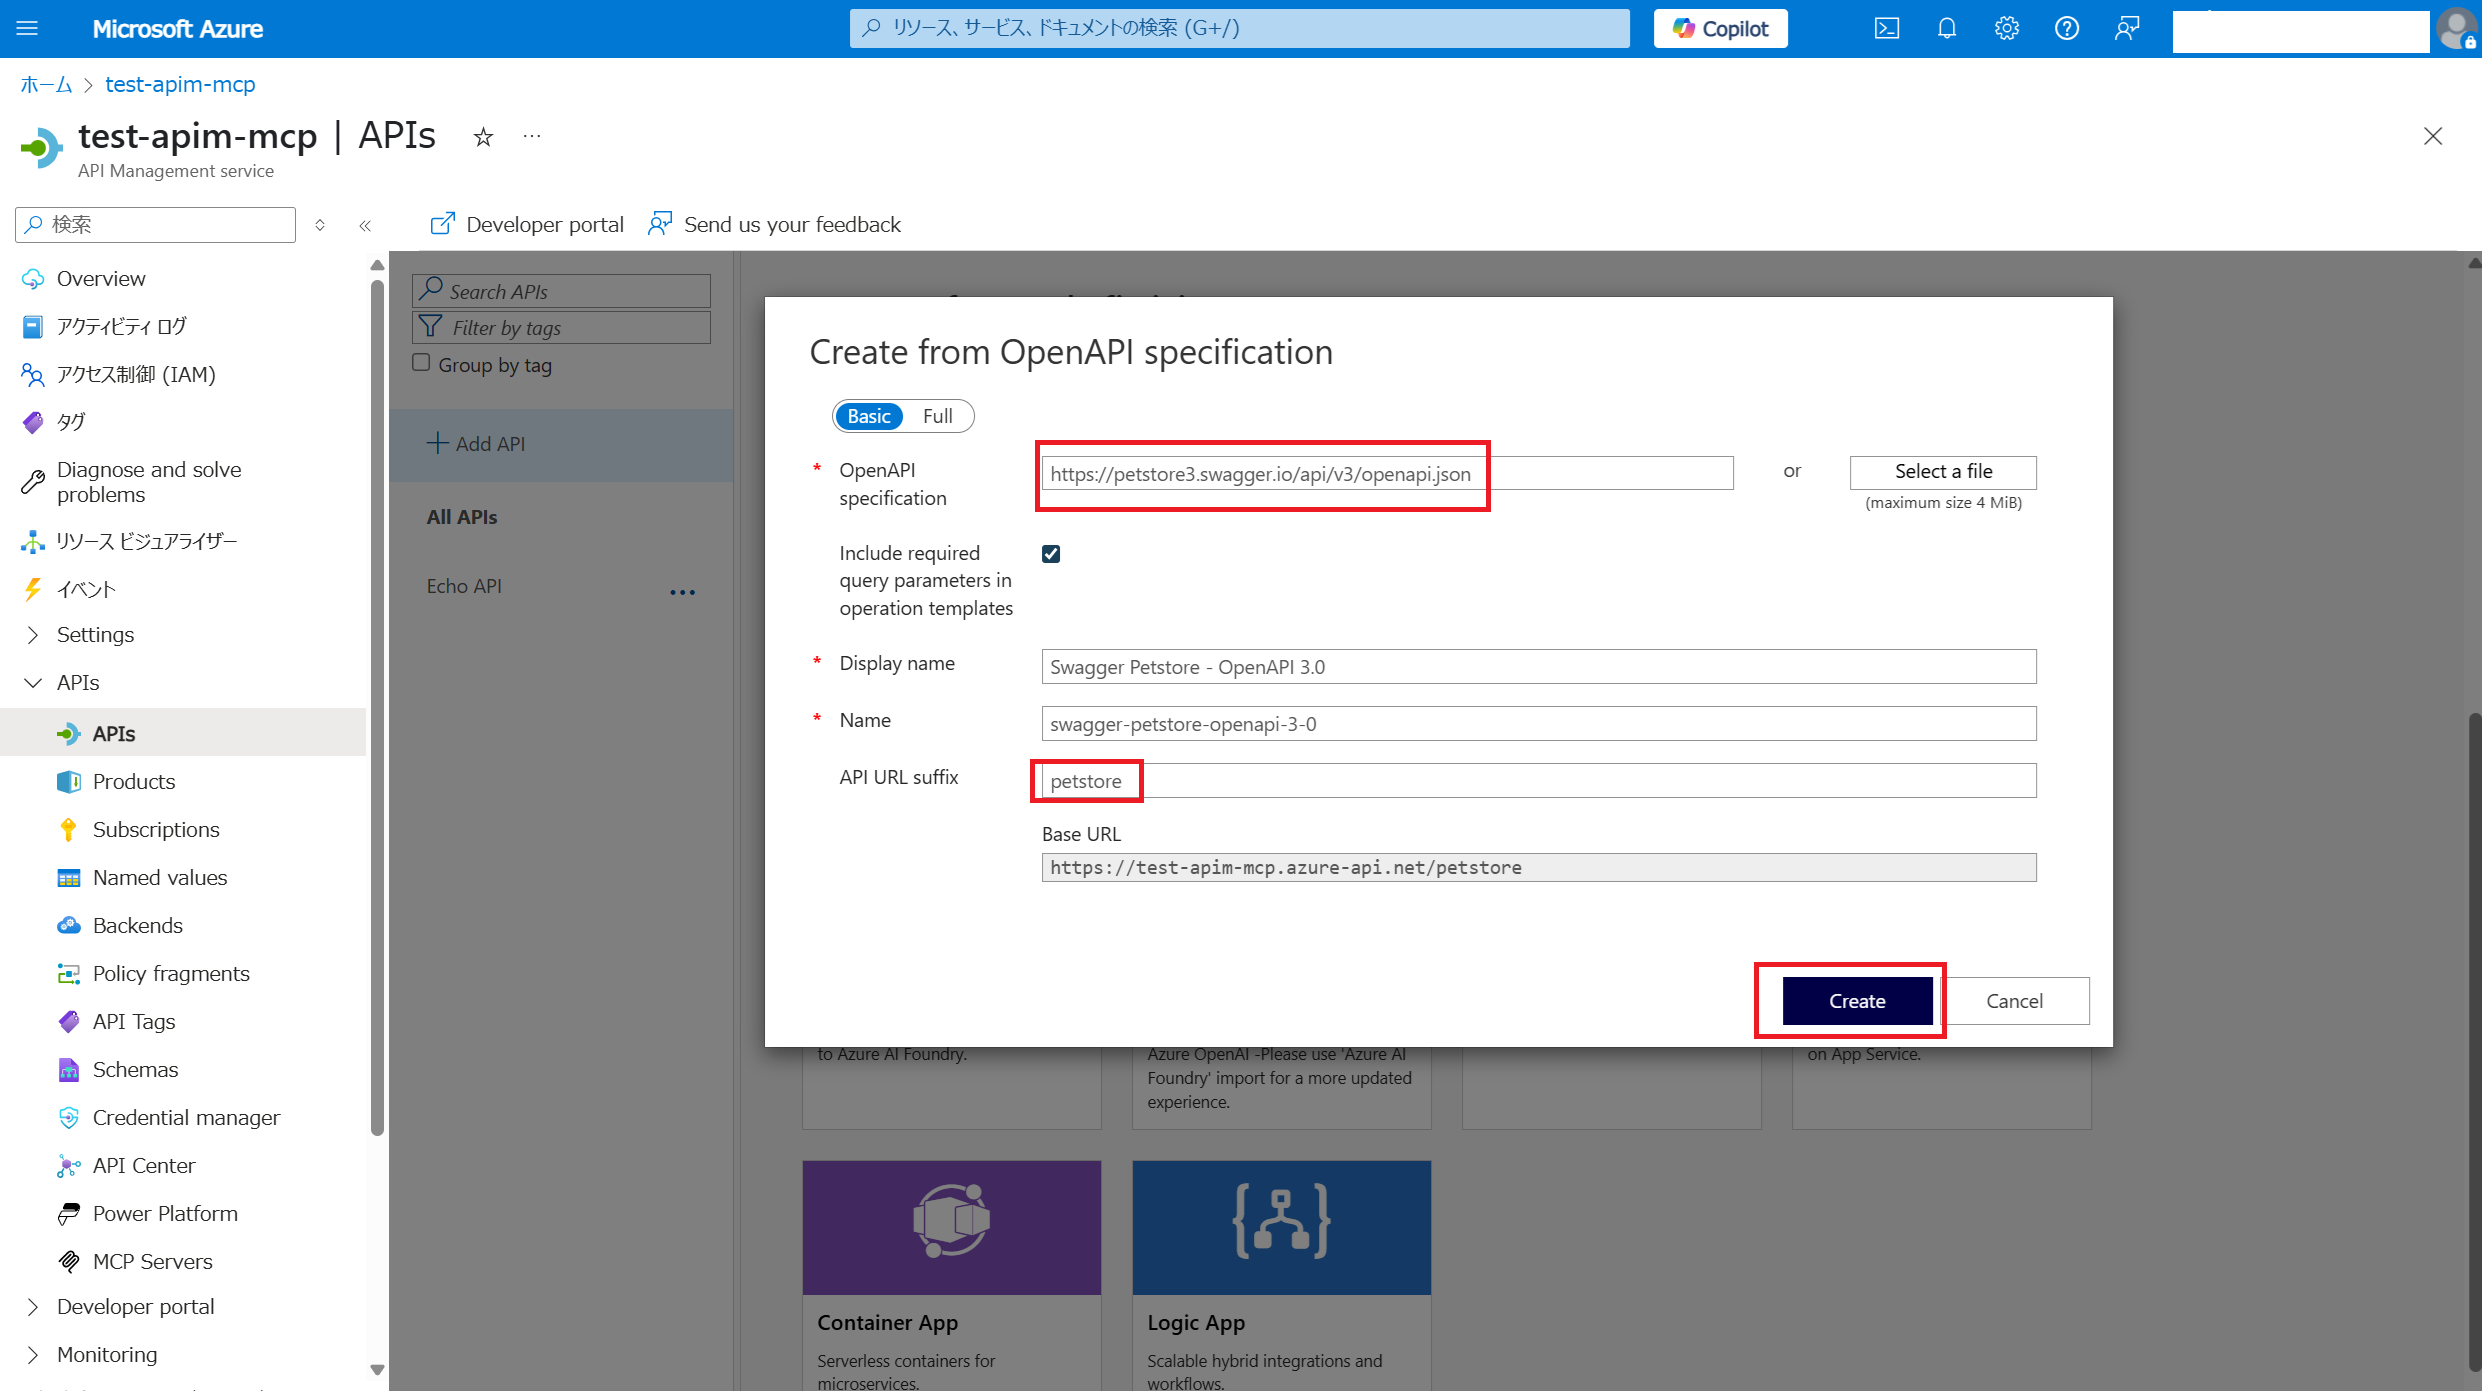This screenshot has width=2482, height=1391.
Task: Click Send us your feedback
Action: (774, 224)
